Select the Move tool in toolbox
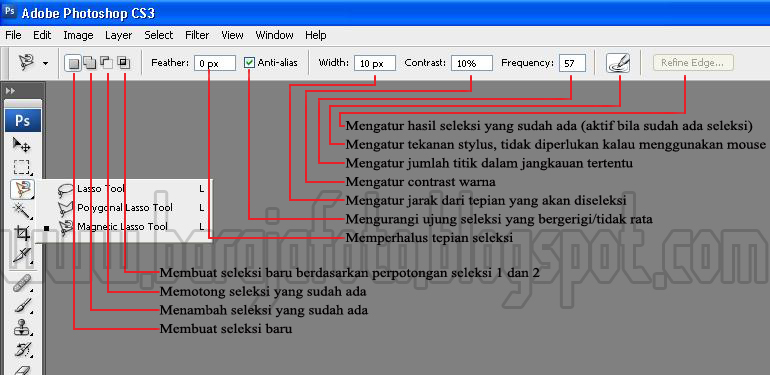This screenshot has width=770, height=375. pyautogui.click(x=22, y=145)
